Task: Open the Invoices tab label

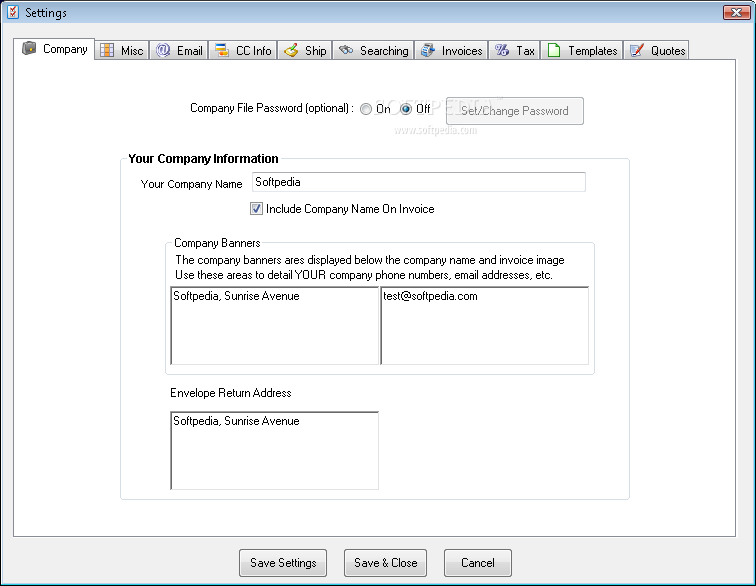Action: point(462,51)
